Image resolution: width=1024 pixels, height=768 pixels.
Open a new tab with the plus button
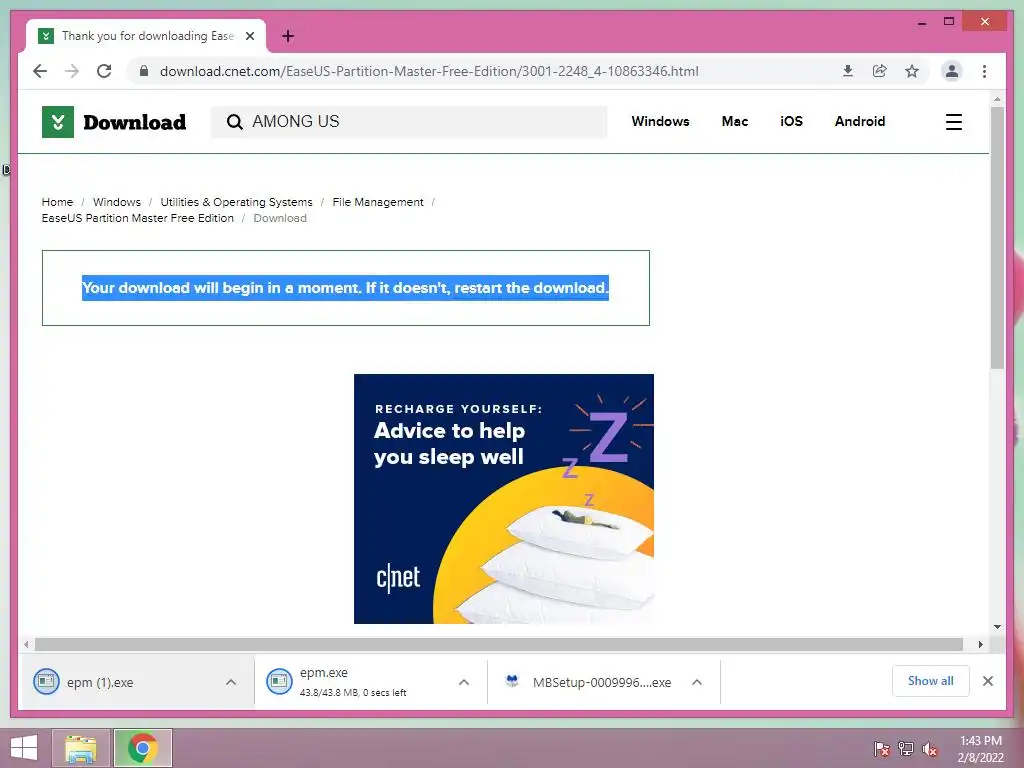coord(288,36)
